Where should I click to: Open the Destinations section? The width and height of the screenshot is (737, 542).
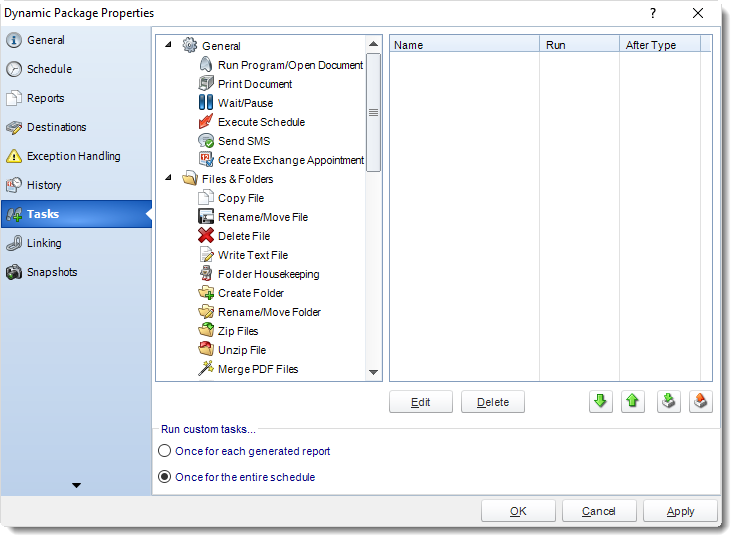(76, 127)
